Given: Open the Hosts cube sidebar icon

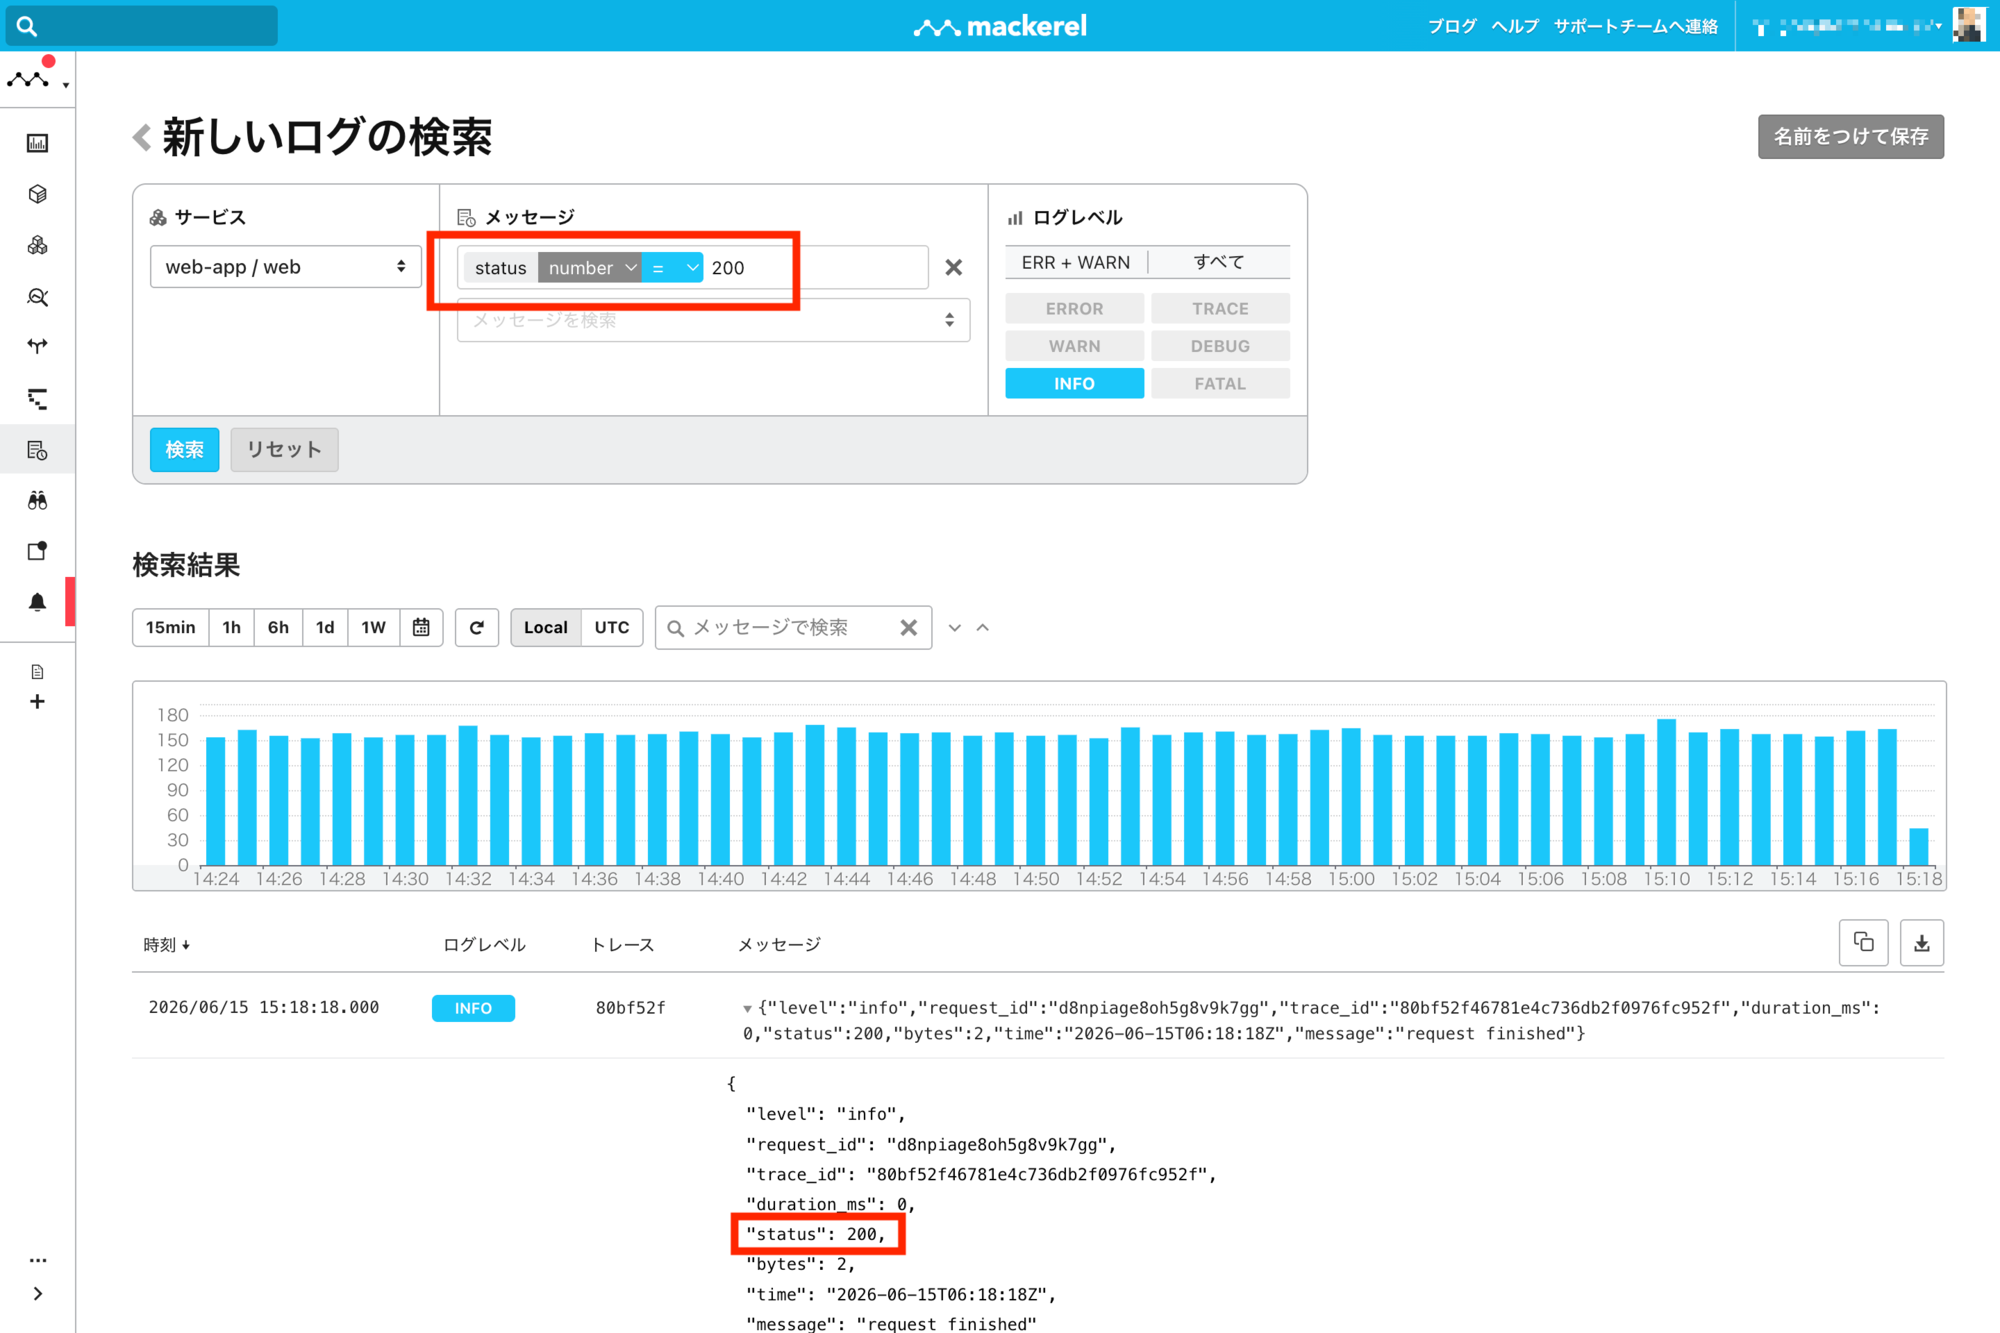Looking at the screenshot, I should (37, 194).
